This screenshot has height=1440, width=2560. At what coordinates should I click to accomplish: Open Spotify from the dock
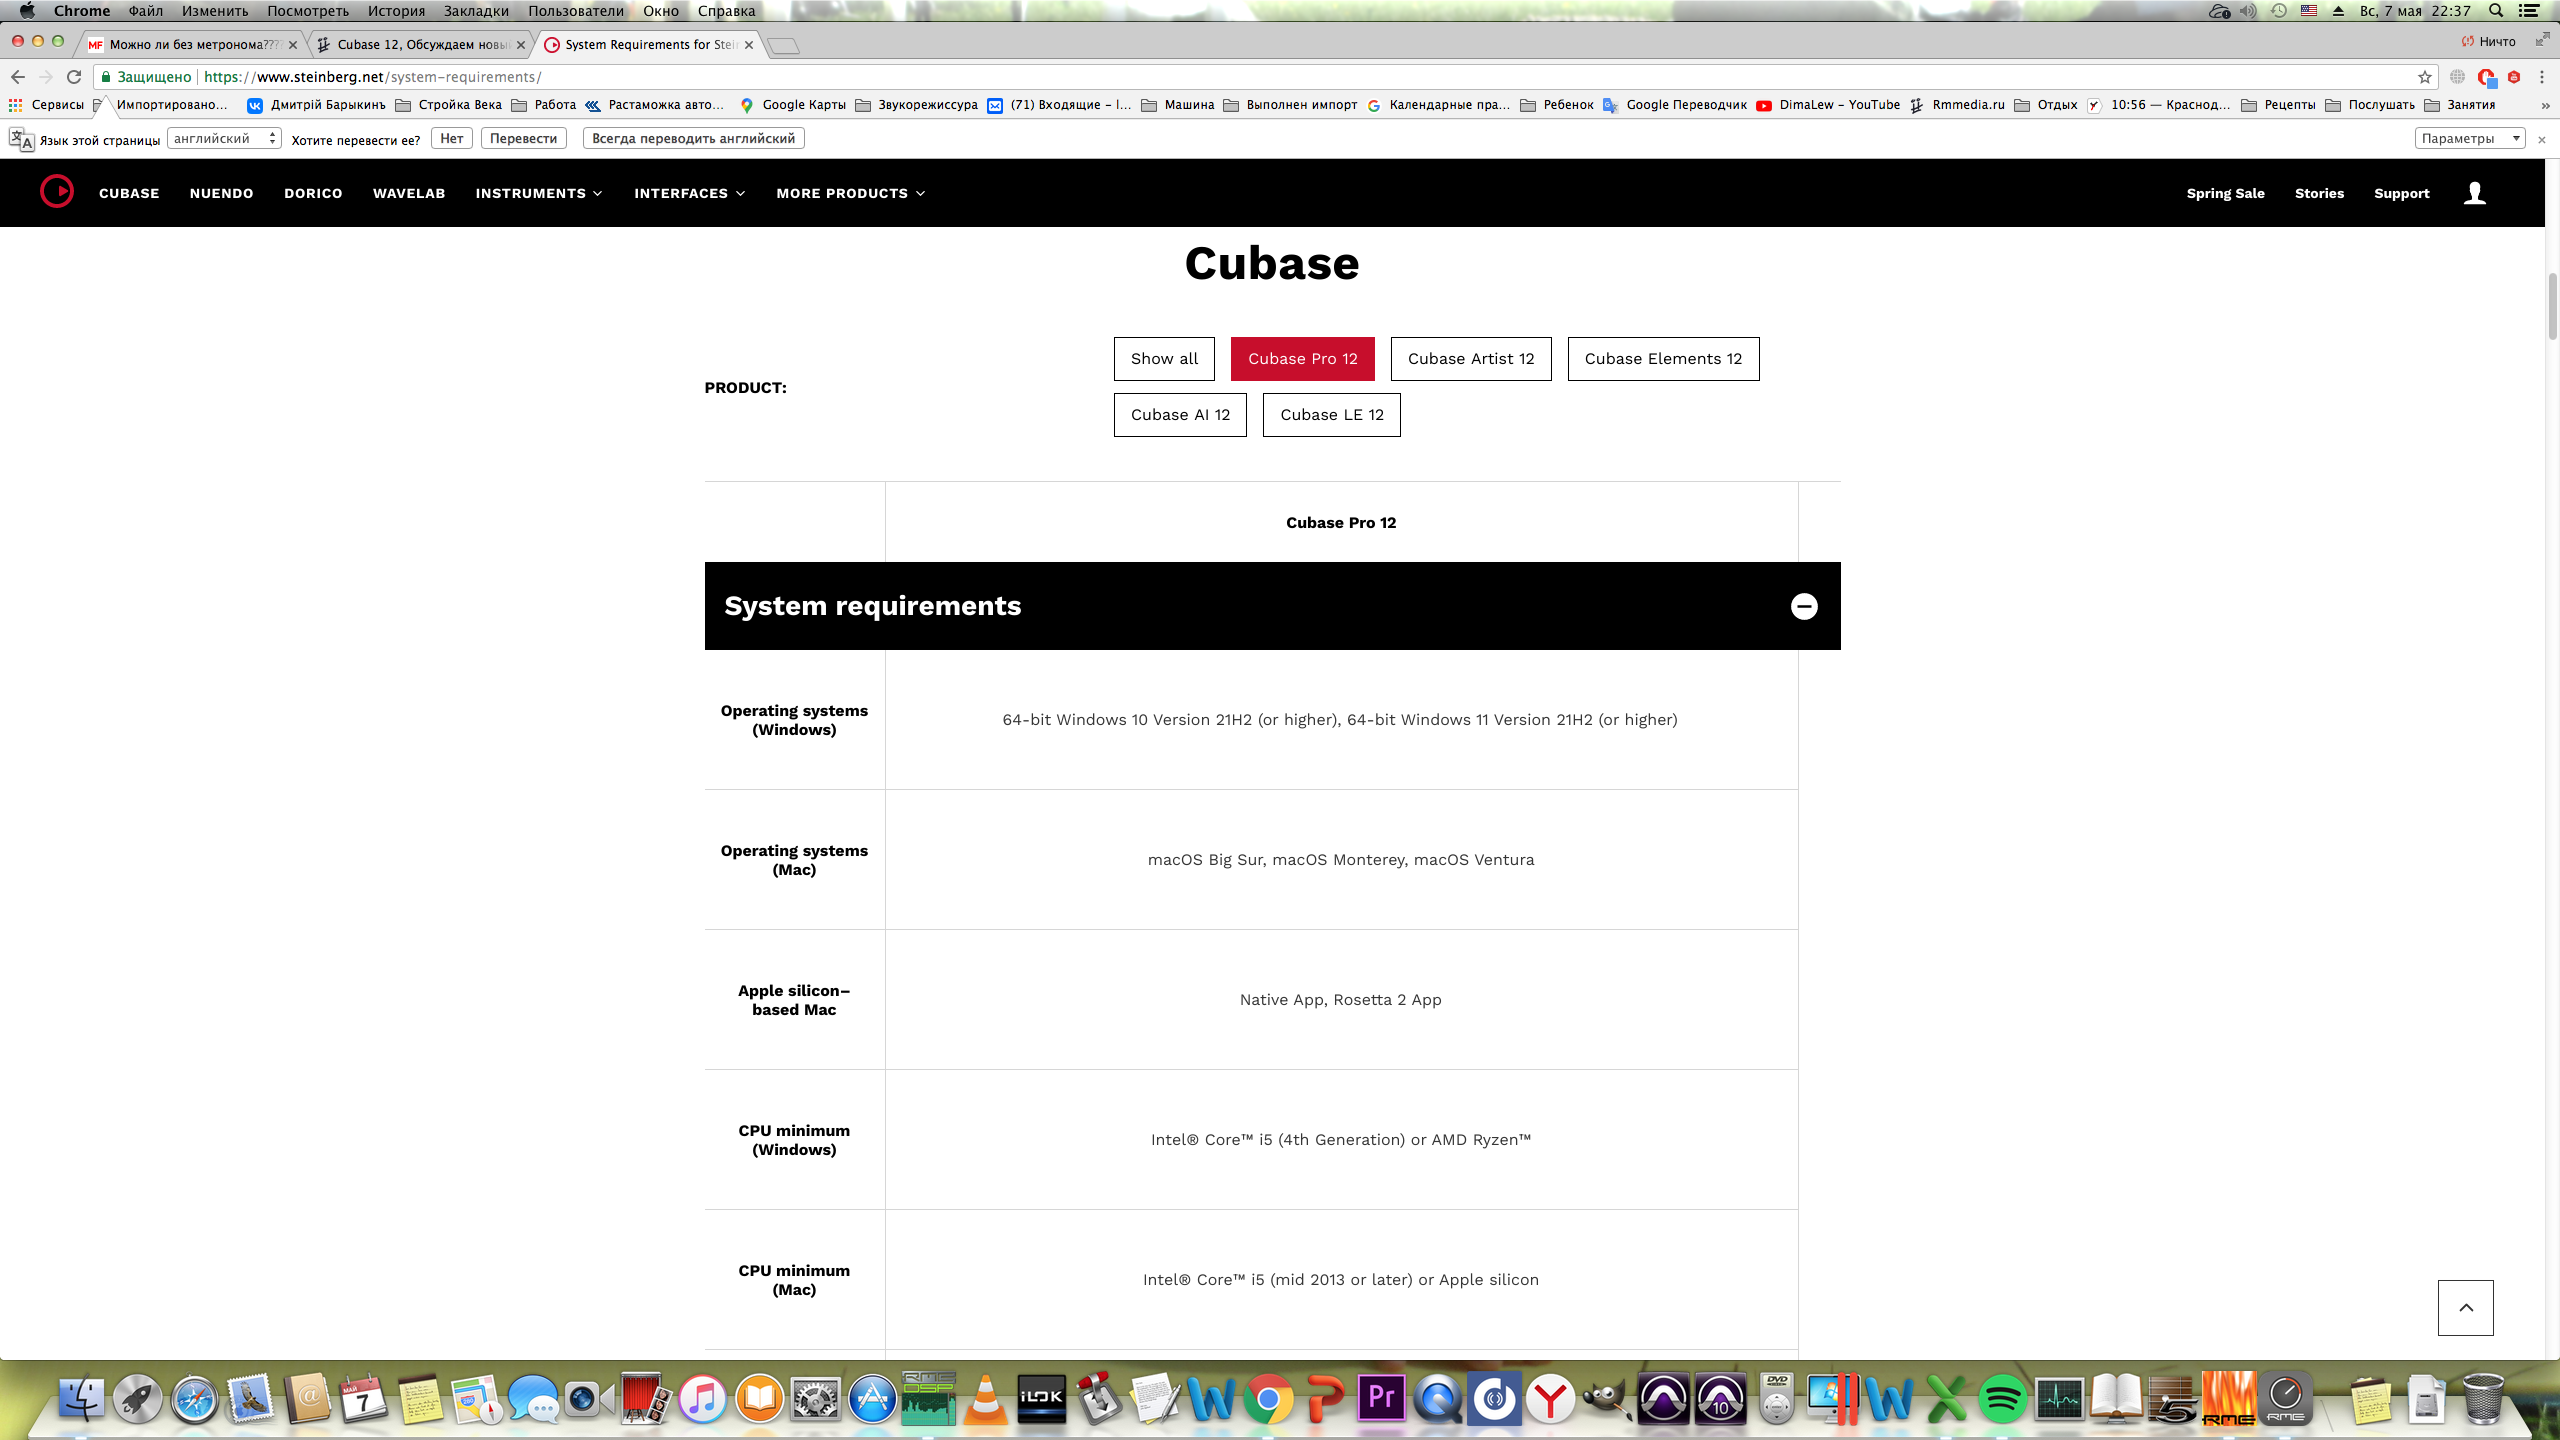click(2002, 1399)
